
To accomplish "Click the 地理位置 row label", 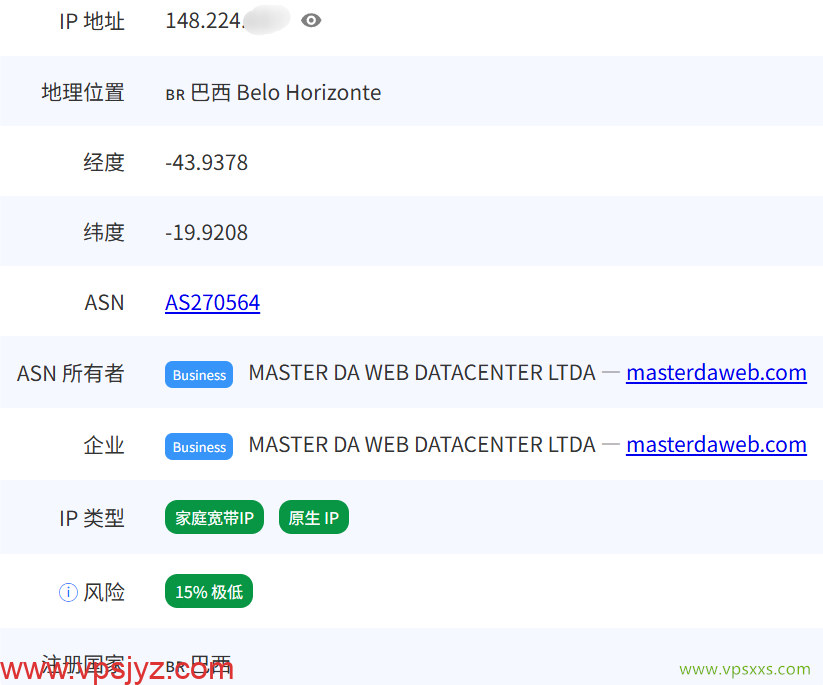I will pos(104,92).
